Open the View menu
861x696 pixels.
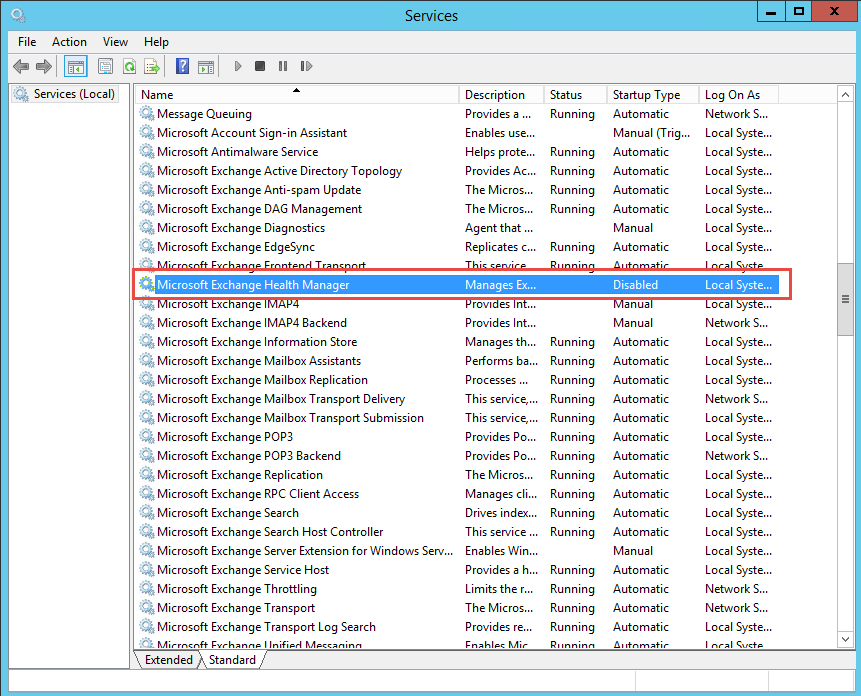115,42
